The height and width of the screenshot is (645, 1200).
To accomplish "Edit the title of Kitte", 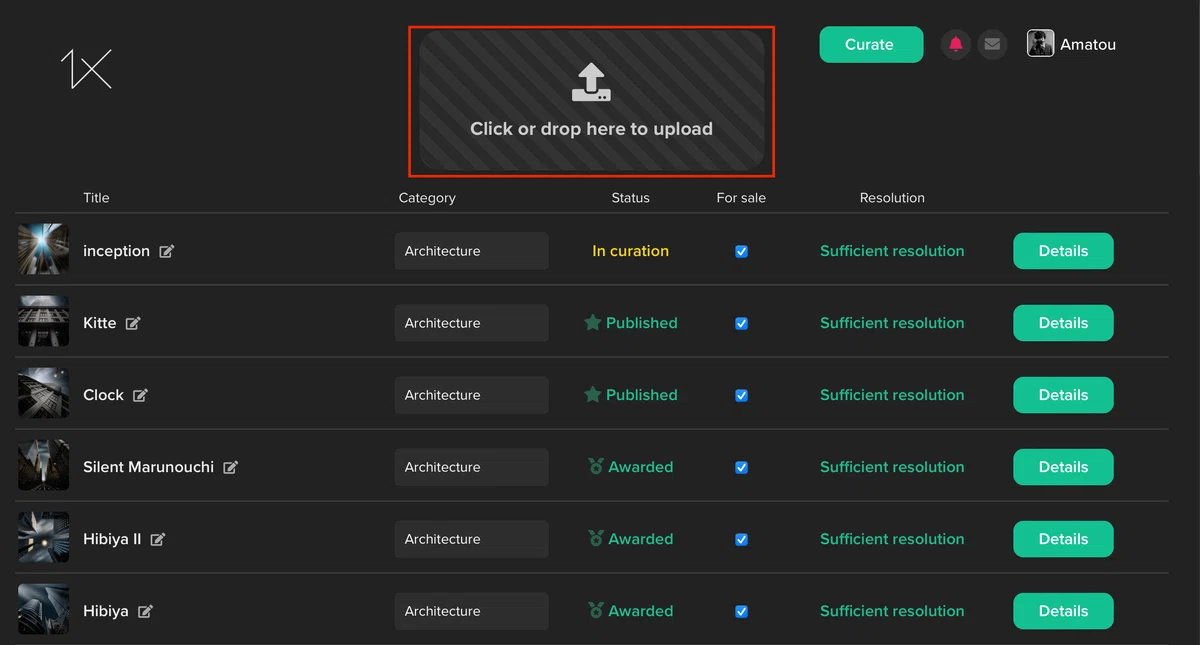I will click(x=133, y=323).
